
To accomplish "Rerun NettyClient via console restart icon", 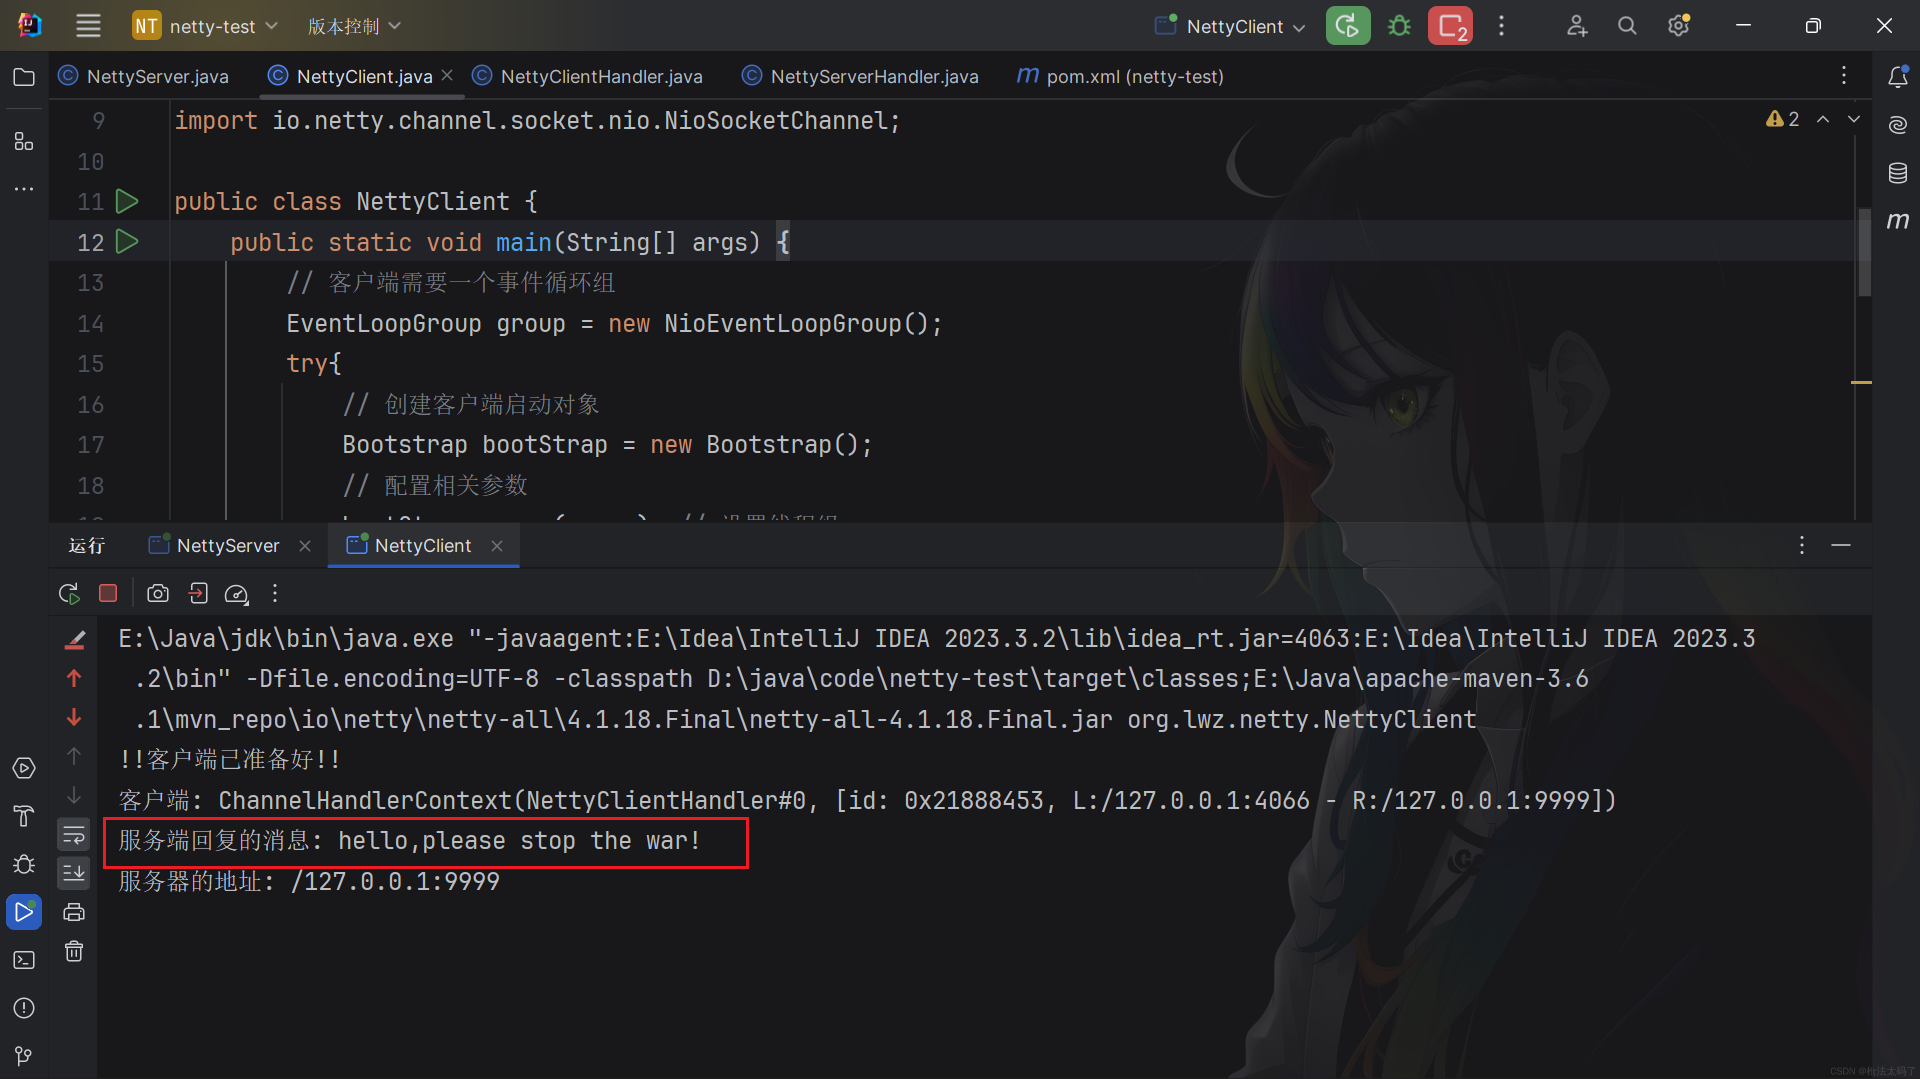I will [68, 593].
